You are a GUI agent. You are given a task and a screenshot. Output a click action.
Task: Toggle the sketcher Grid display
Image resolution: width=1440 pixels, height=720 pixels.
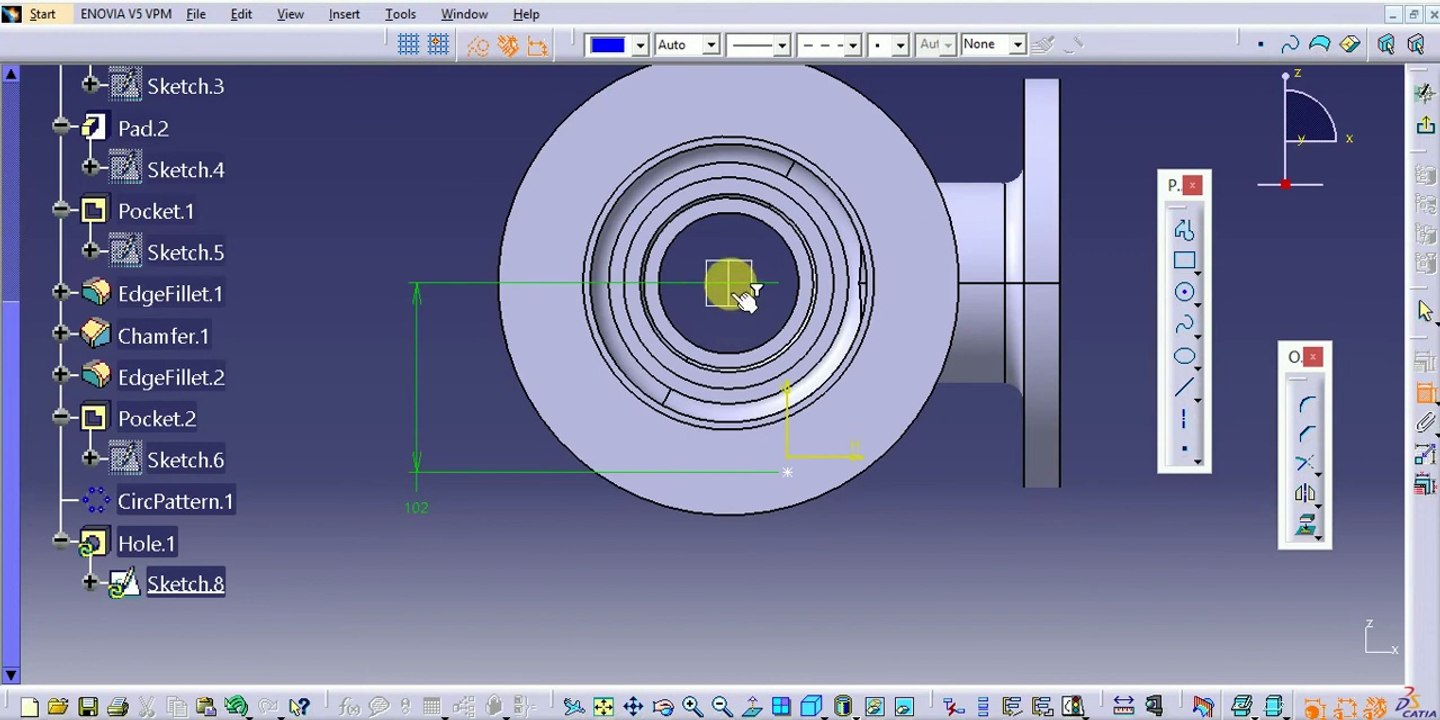pyautogui.click(x=408, y=45)
